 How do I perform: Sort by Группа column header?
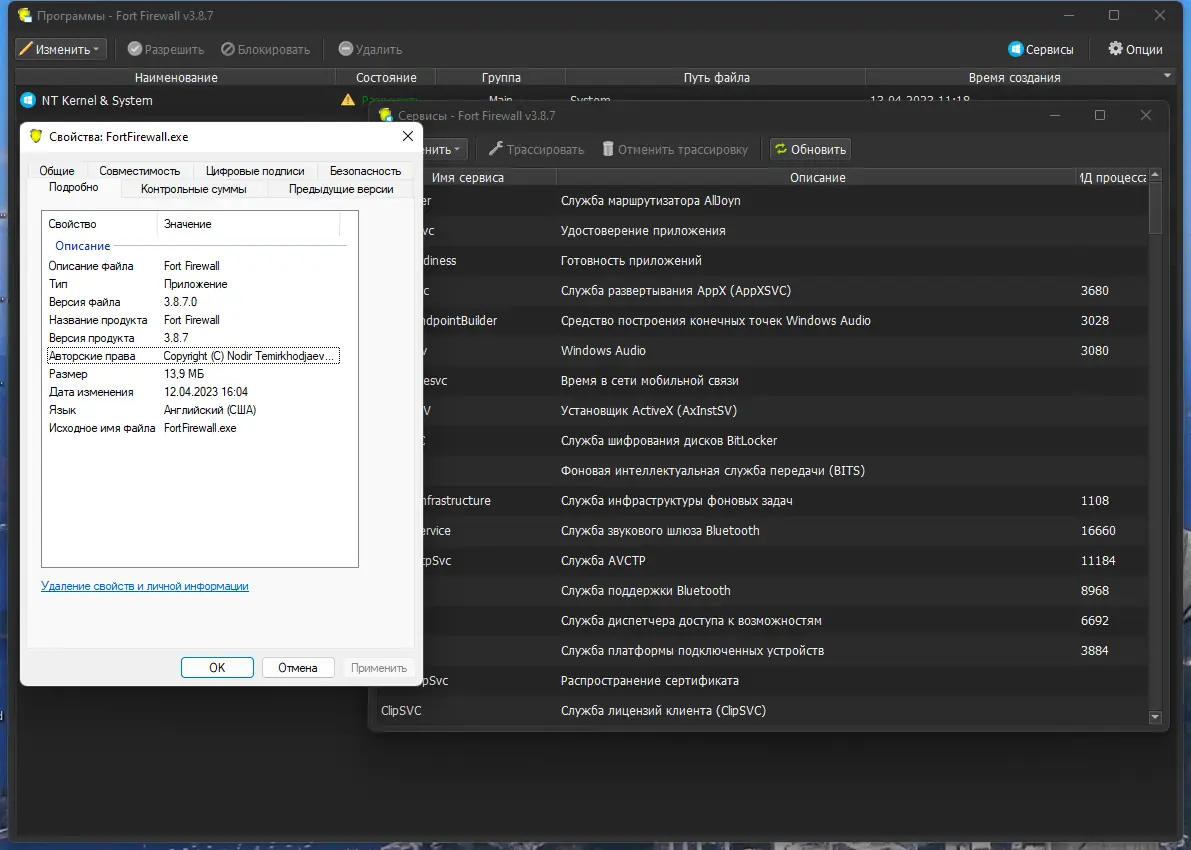pyautogui.click(x=501, y=77)
